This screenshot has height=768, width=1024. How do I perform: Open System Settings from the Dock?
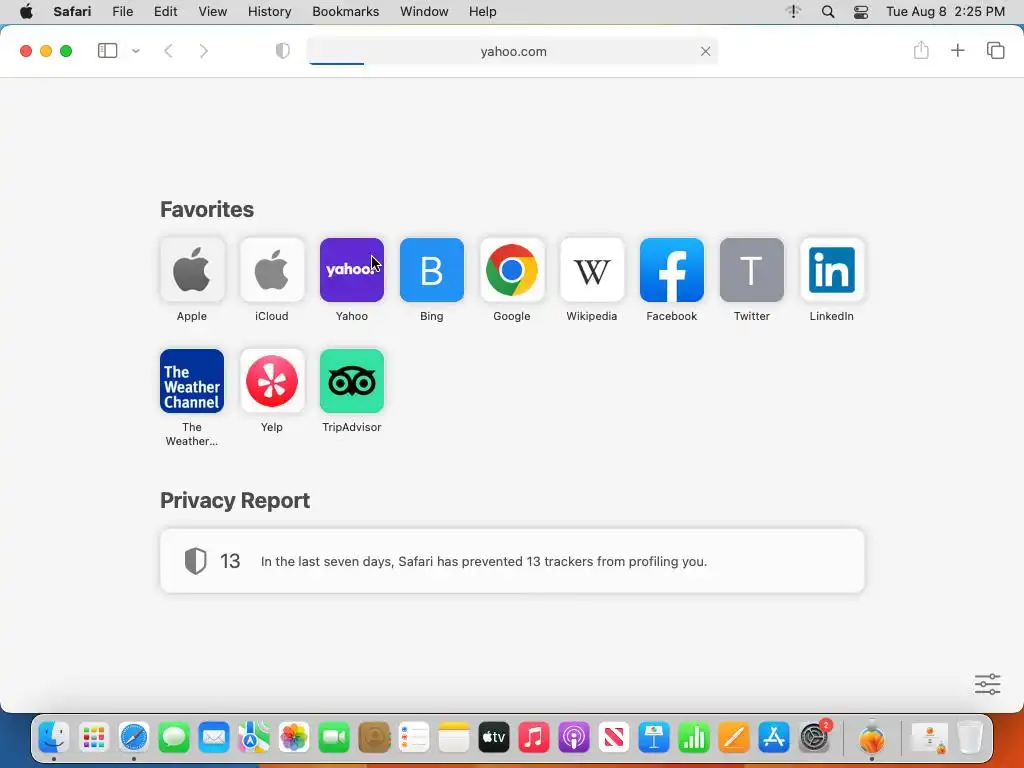[815, 739]
